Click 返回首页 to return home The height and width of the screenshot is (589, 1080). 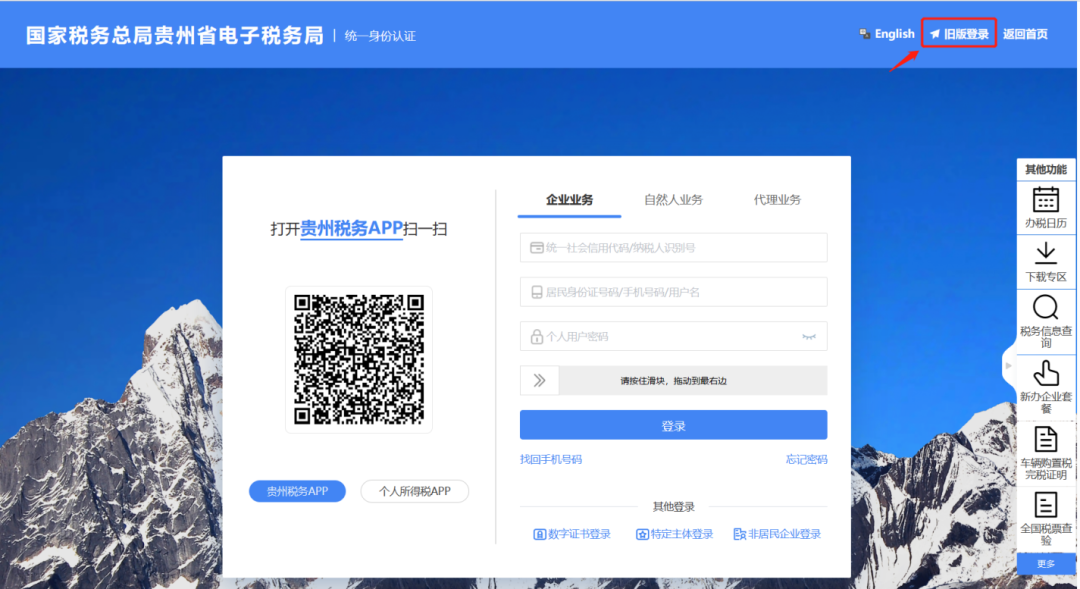(x=1025, y=34)
